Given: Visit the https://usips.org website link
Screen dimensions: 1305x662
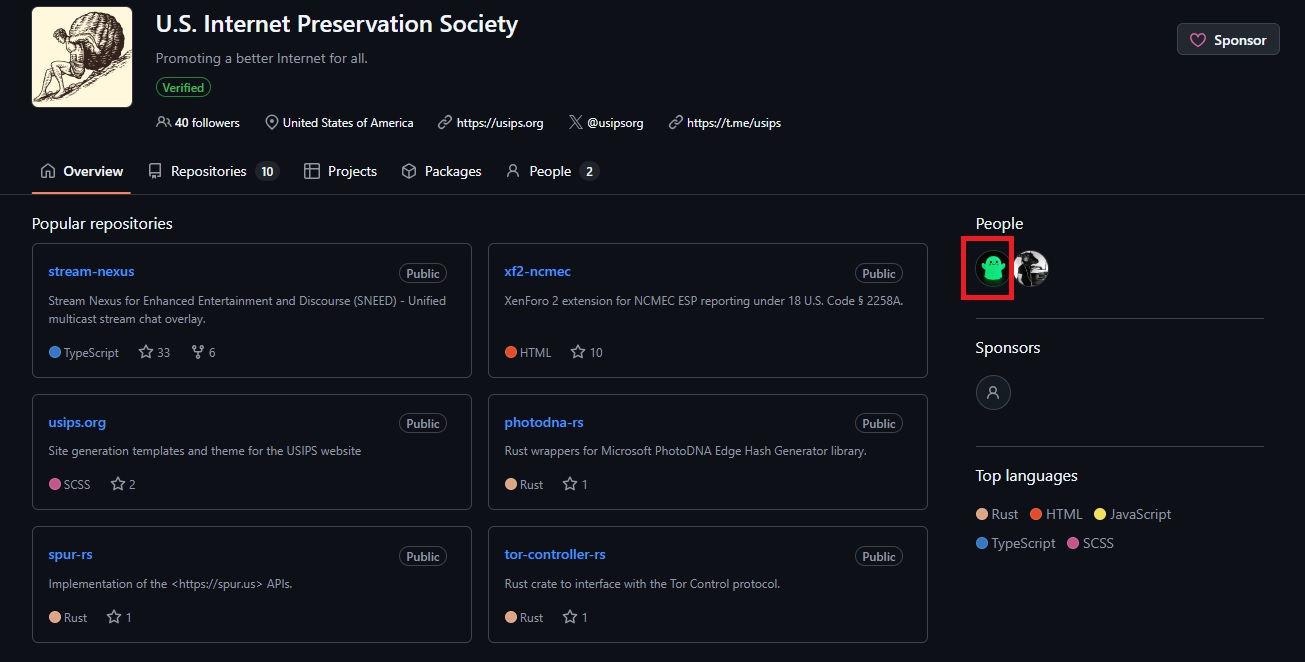Looking at the screenshot, I should coord(499,123).
